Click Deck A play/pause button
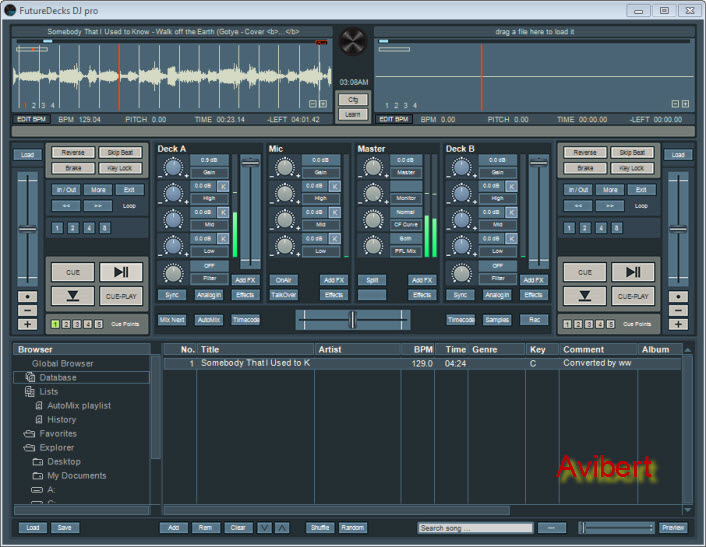Image resolution: width=706 pixels, height=547 pixels. pyautogui.click(x=121, y=272)
